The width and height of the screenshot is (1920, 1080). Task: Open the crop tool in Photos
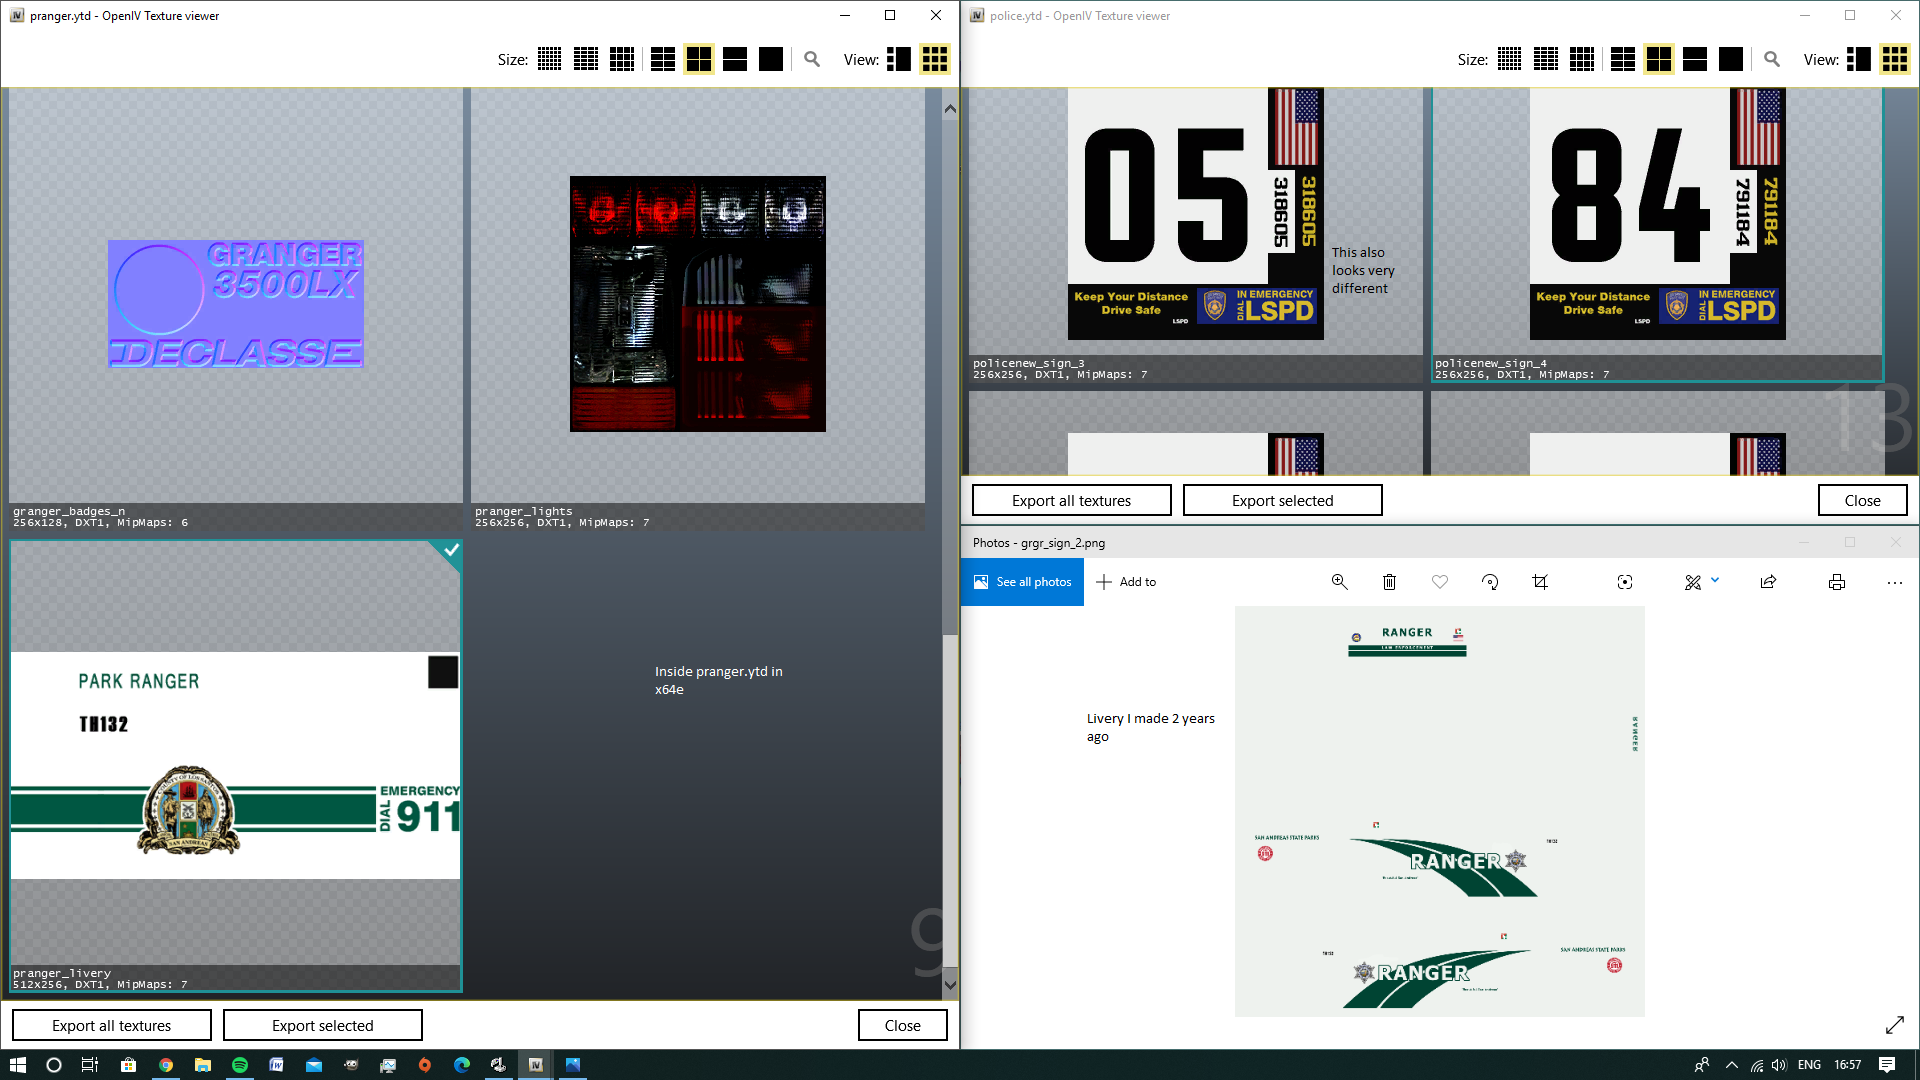click(1540, 582)
